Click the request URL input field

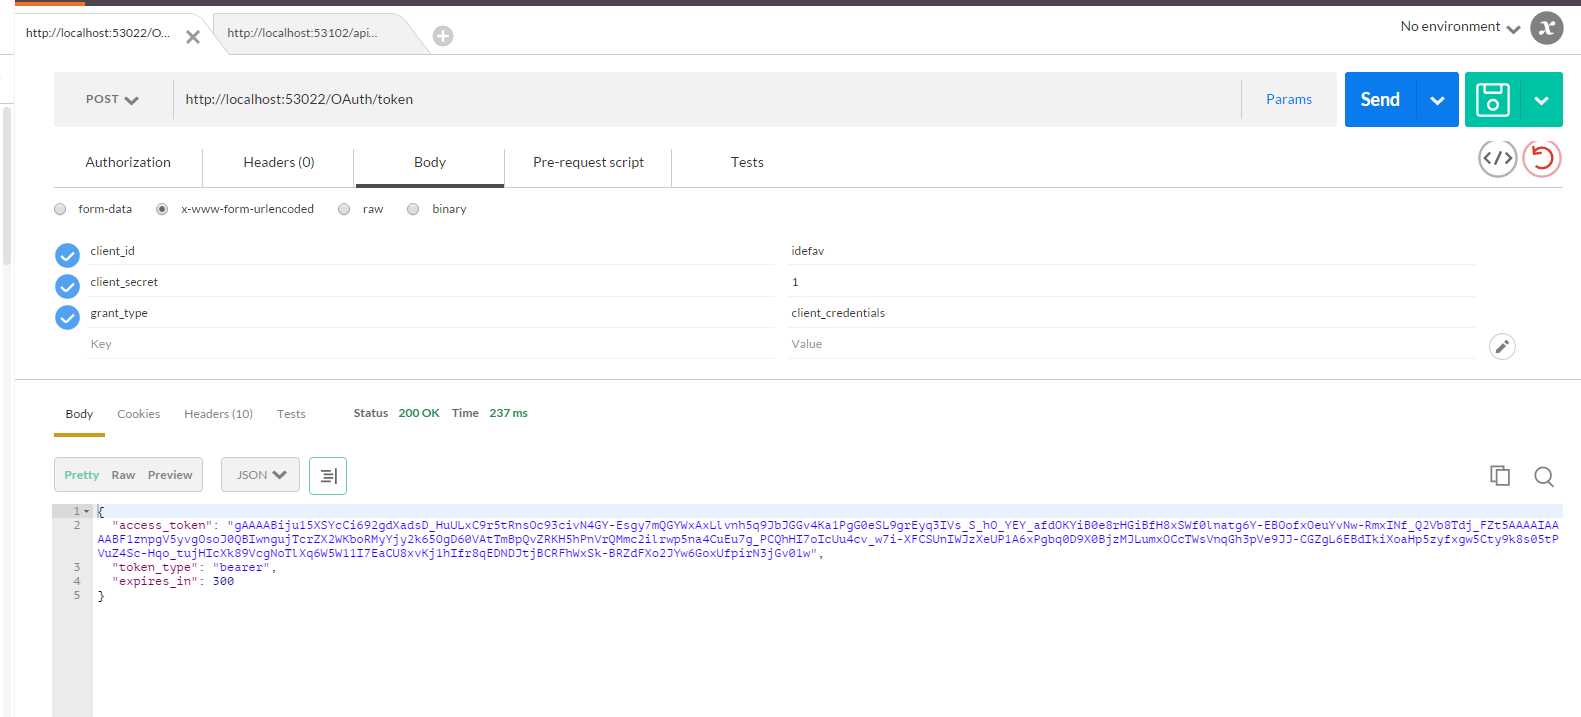tap(707, 99)
